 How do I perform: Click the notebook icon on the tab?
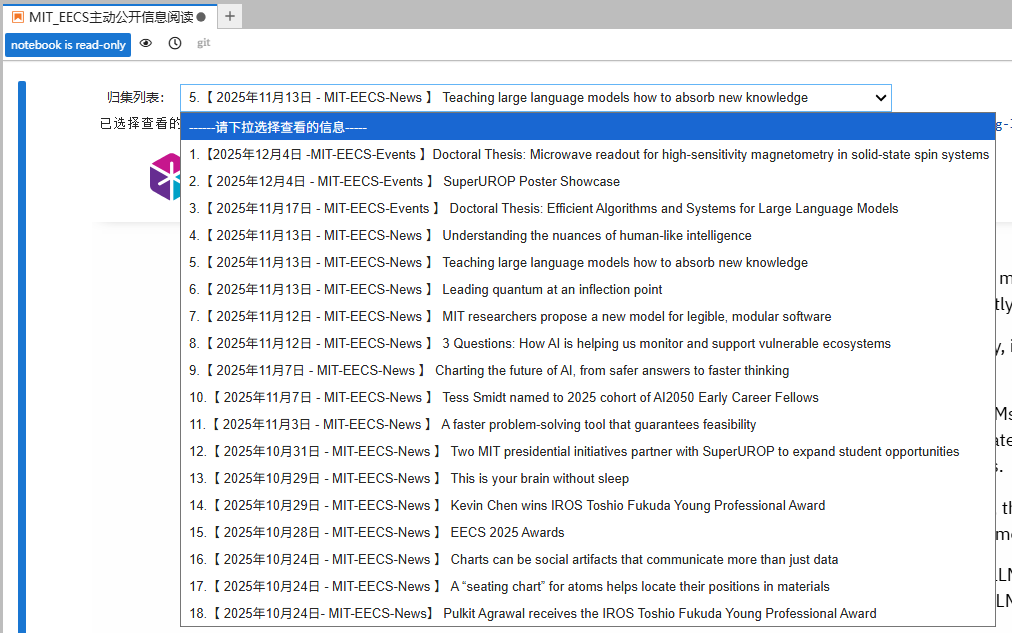click(x=18, y=17)
